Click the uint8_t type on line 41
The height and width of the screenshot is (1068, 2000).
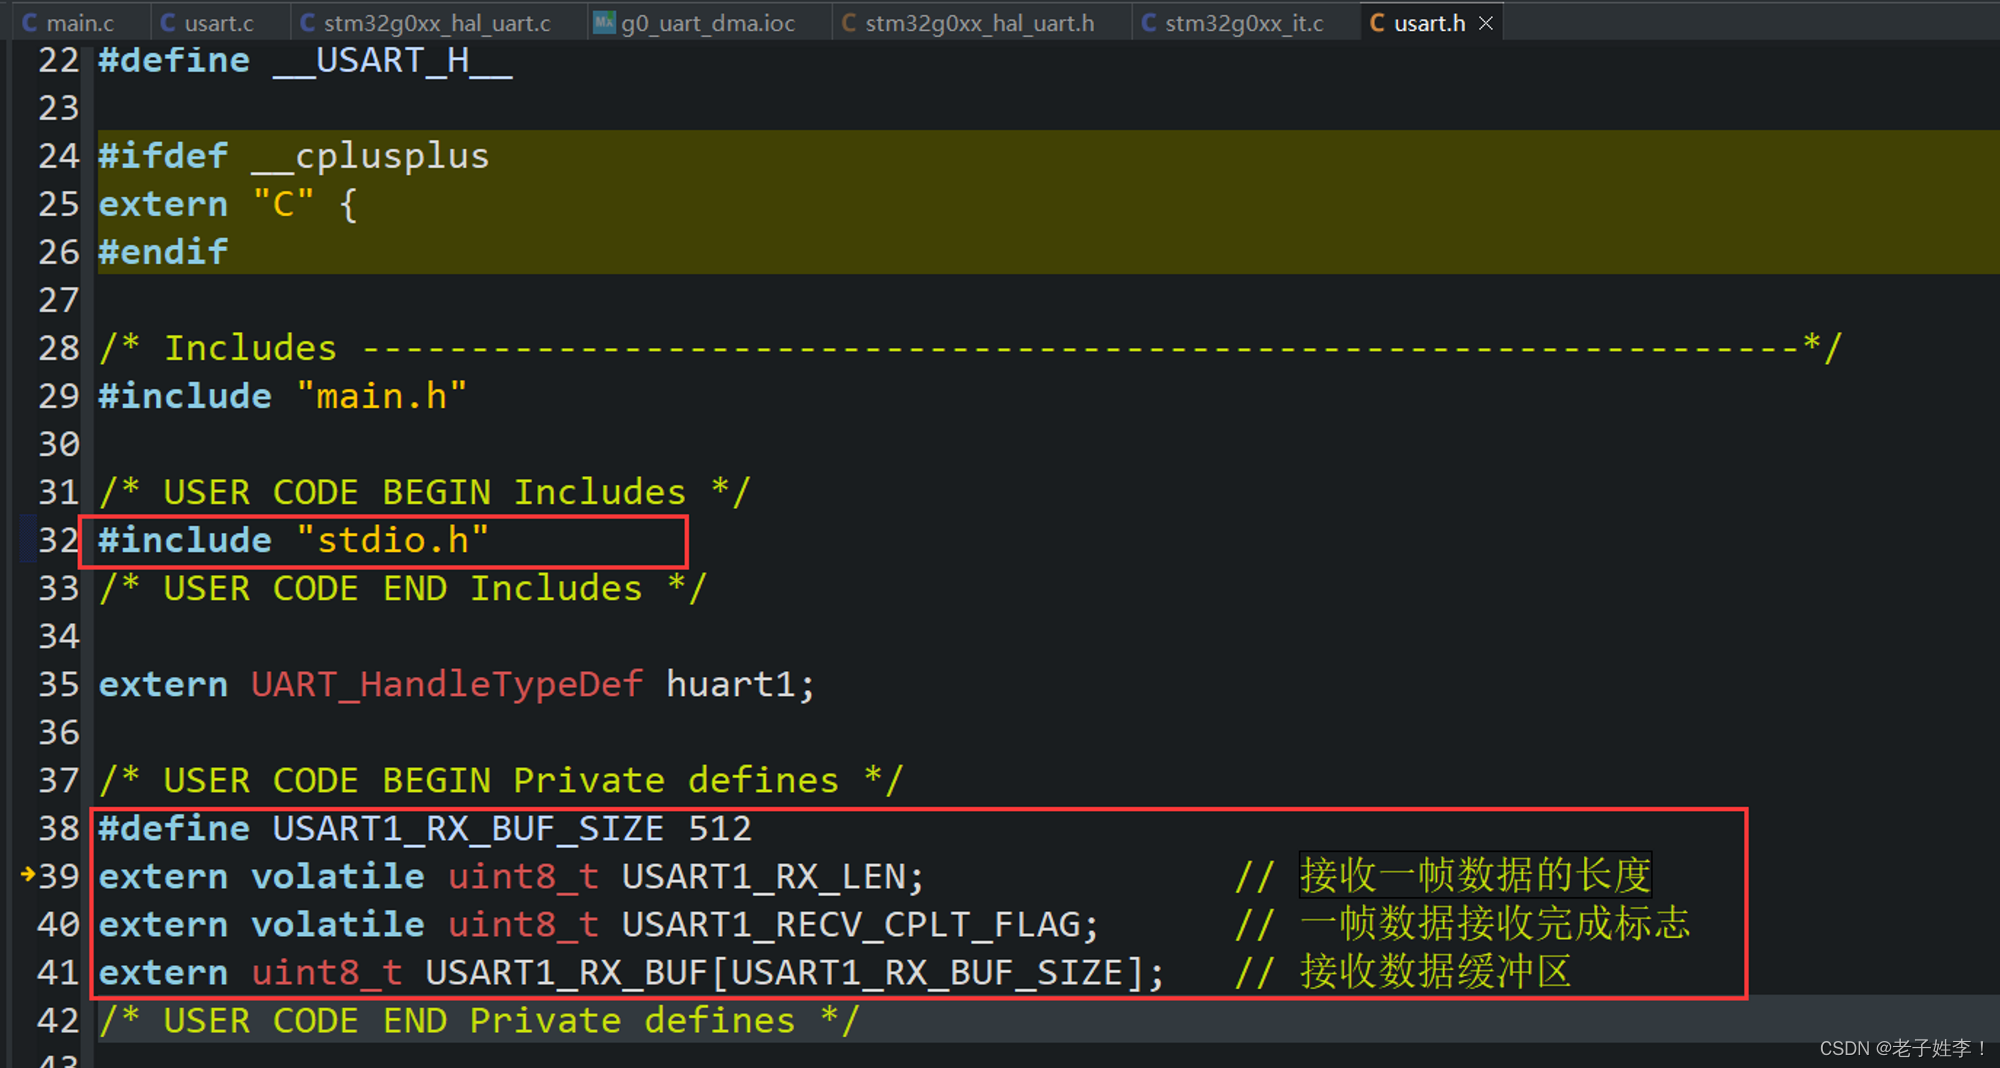[326, 972]
